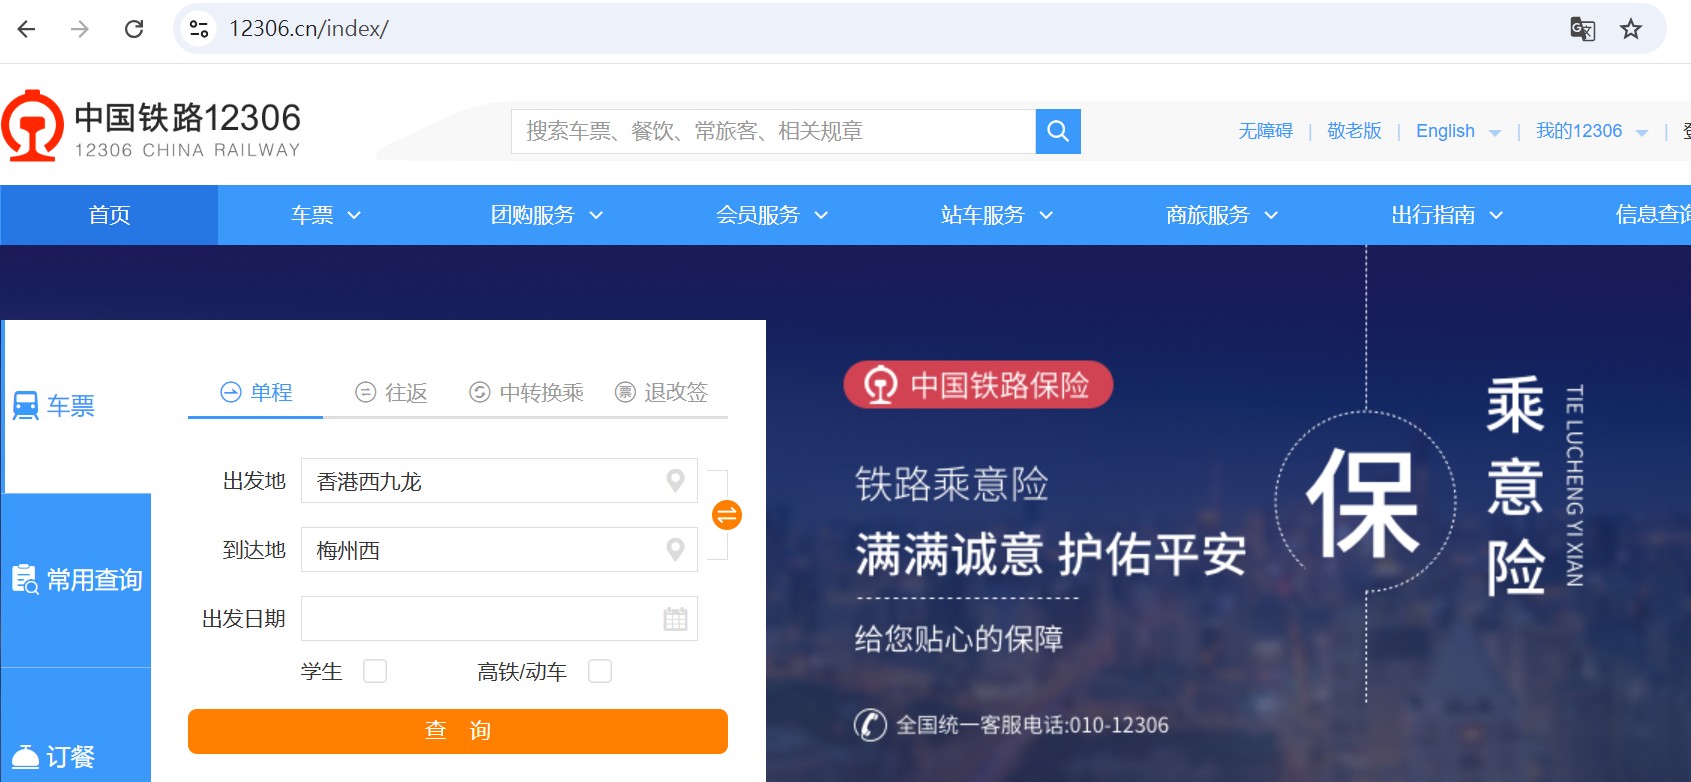Screen dimensions: 1691x782
Task: Expand the 出行指南 dropdown
Action: pos(1496,215)
